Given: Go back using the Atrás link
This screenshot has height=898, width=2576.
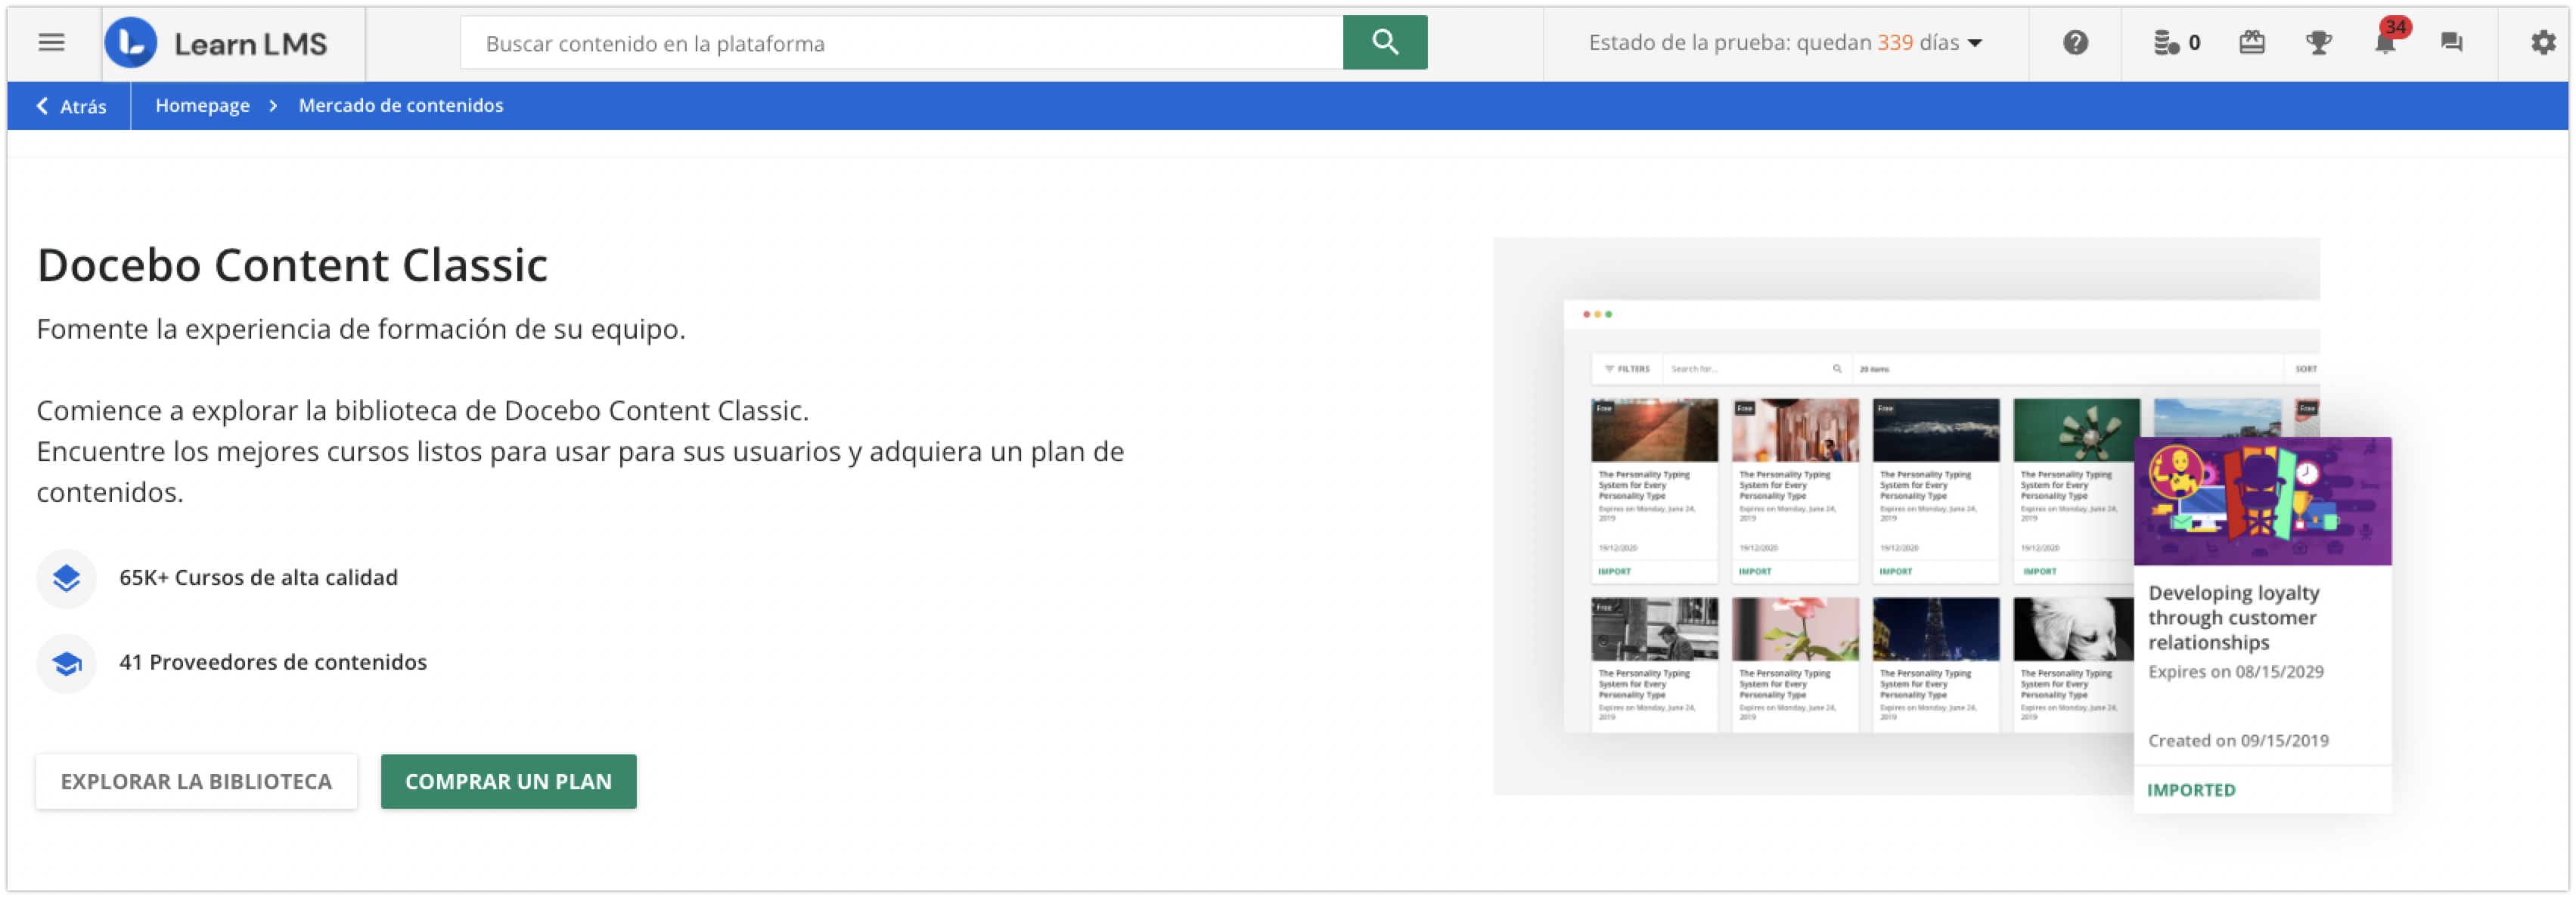Looking at the screenshot, I should coord(71,106).
